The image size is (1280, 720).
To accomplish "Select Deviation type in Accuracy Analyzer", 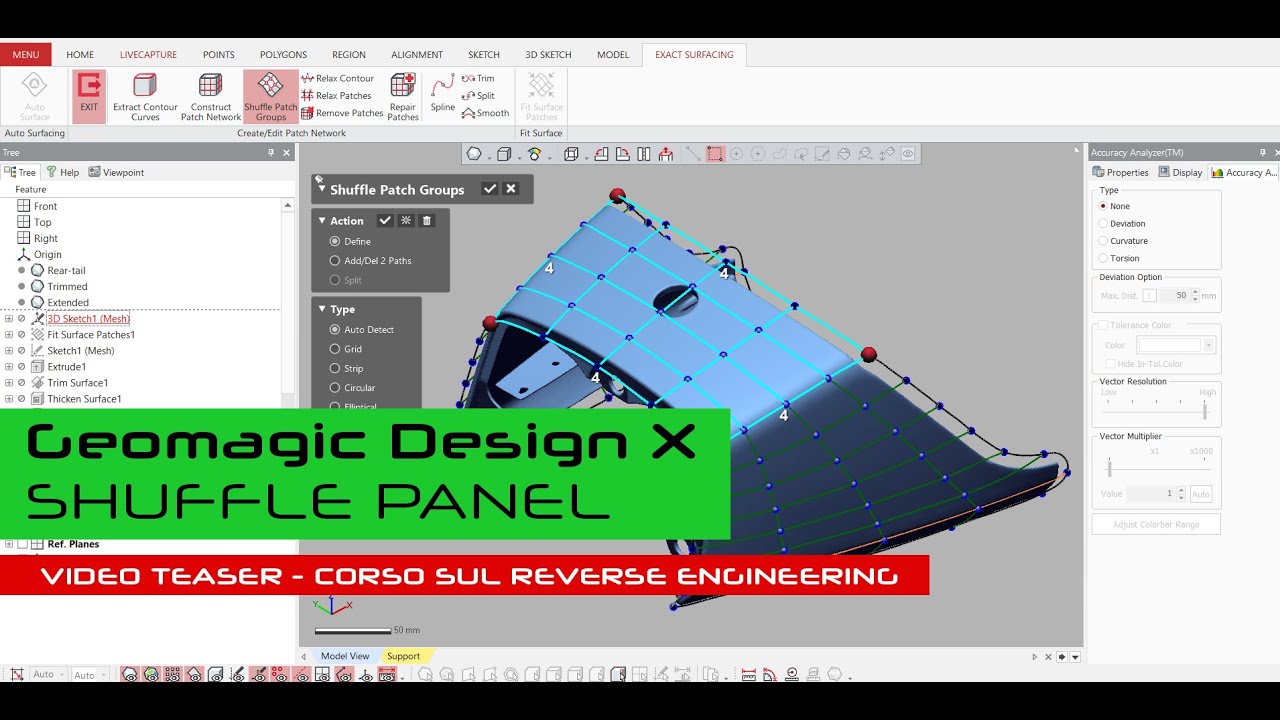I will pos(1103,224).
